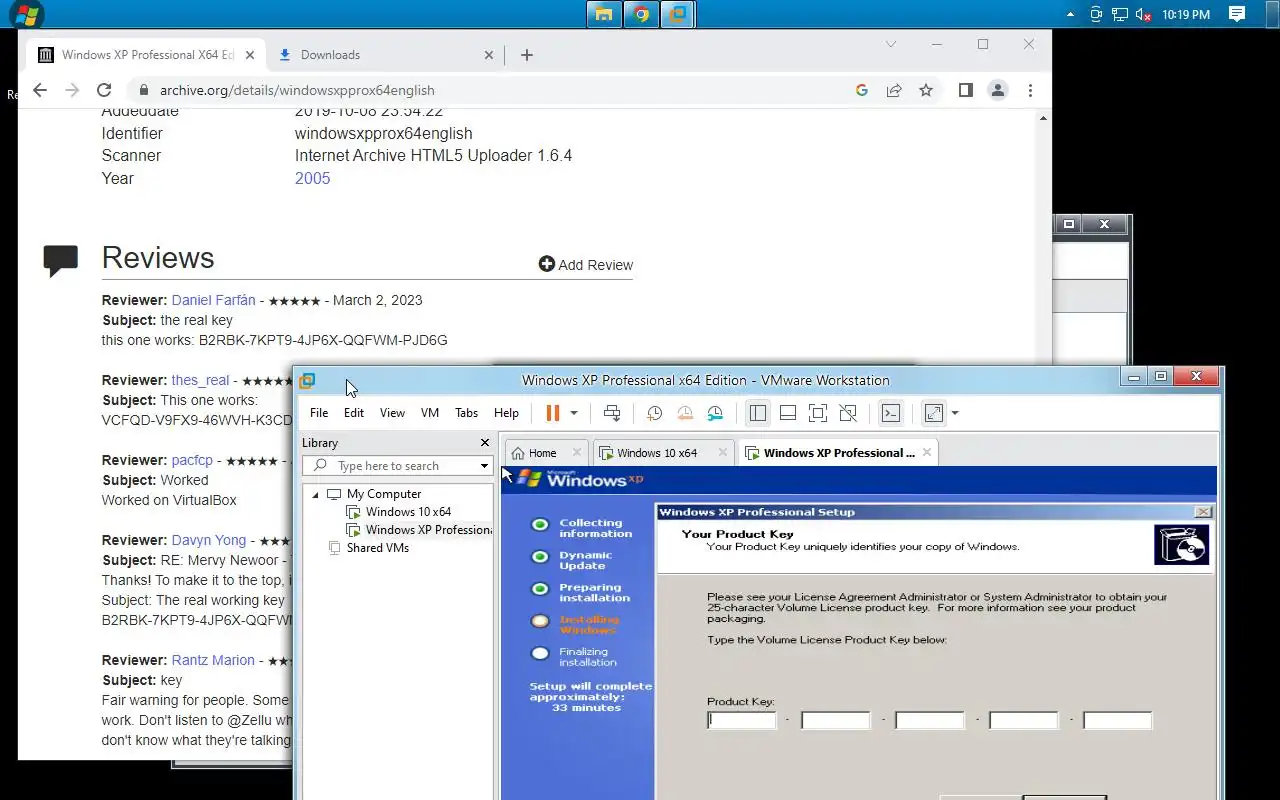Open VMware Edit menu
The height and width of the screenshot is (800, 1280).
coord(354,413)
